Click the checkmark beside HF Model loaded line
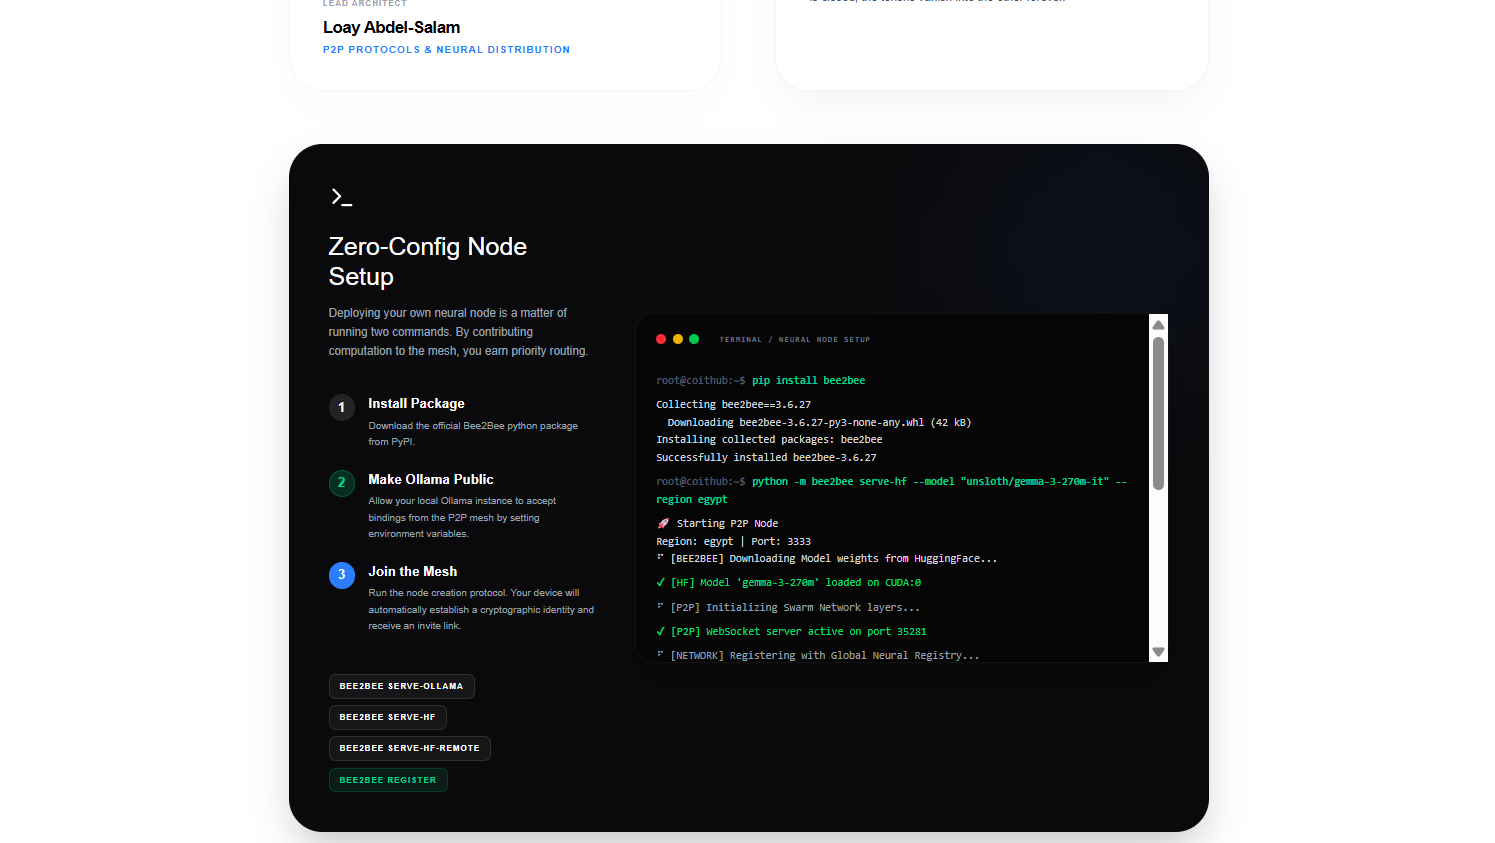 (661, 582)
